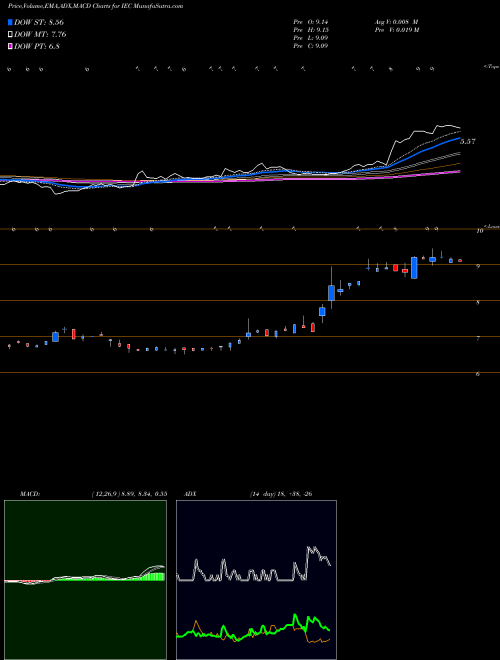Click the 5.57 EMA line label

point(468,141)
